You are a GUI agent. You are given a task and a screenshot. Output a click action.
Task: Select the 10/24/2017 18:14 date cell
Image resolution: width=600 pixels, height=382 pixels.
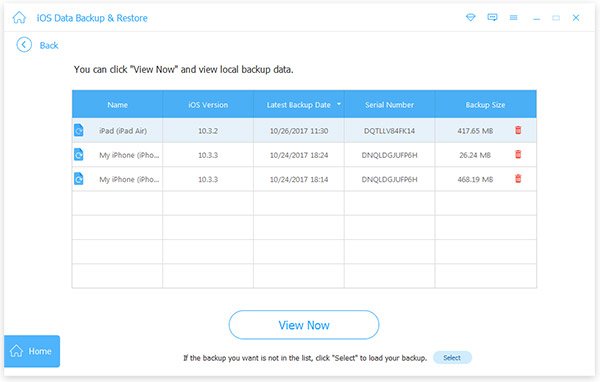tap(299, 179)
